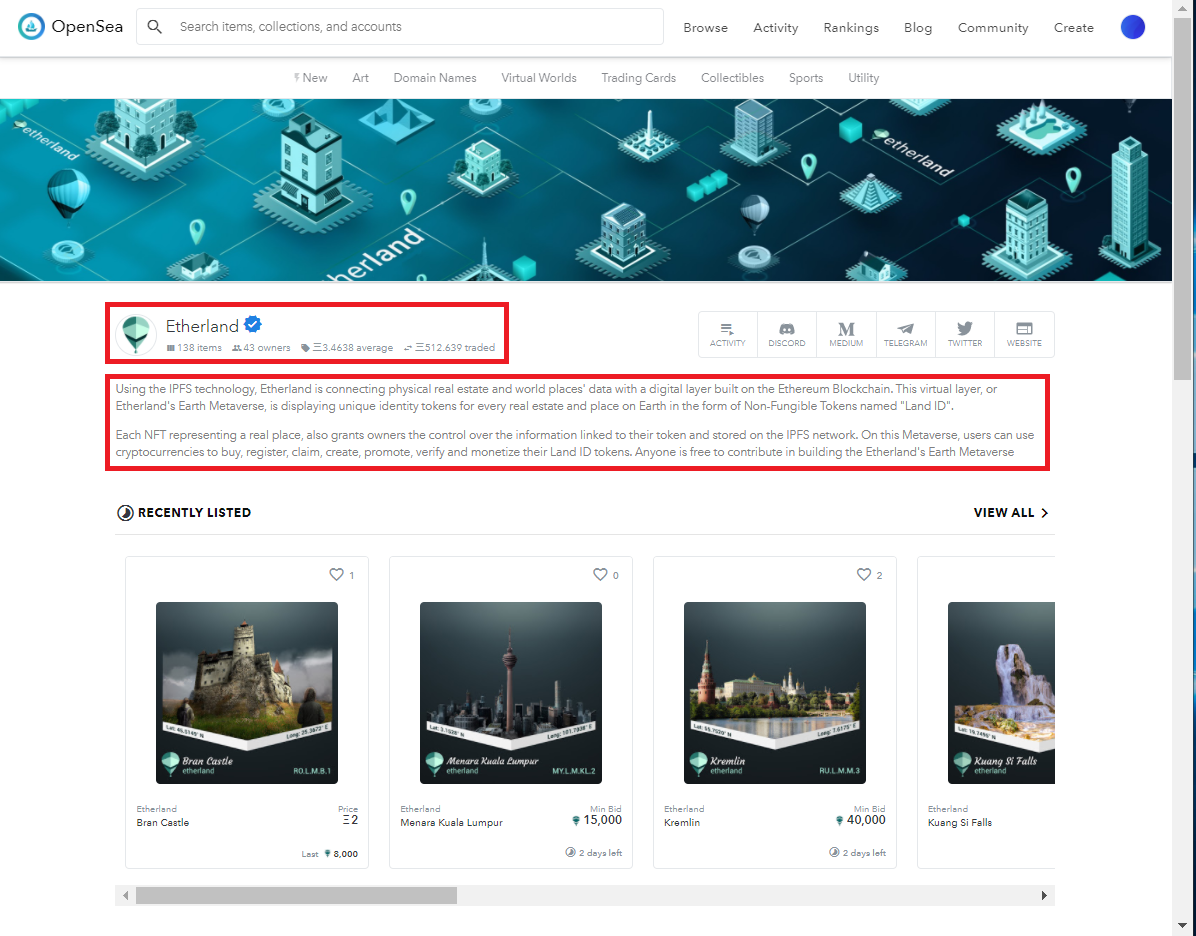
Task: Click the 512.639 traded stat
Action: pos(449,348)
